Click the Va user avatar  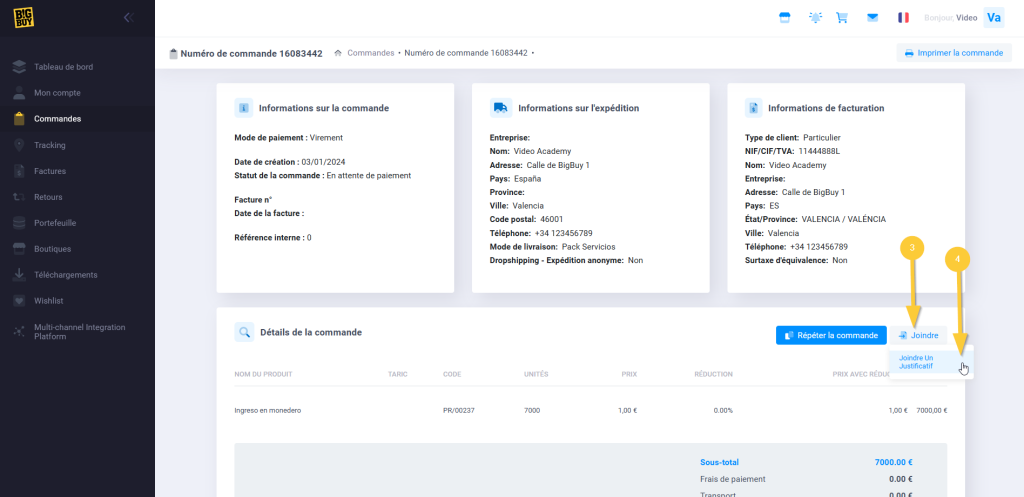pyautogui.click(x=994, y=17)
